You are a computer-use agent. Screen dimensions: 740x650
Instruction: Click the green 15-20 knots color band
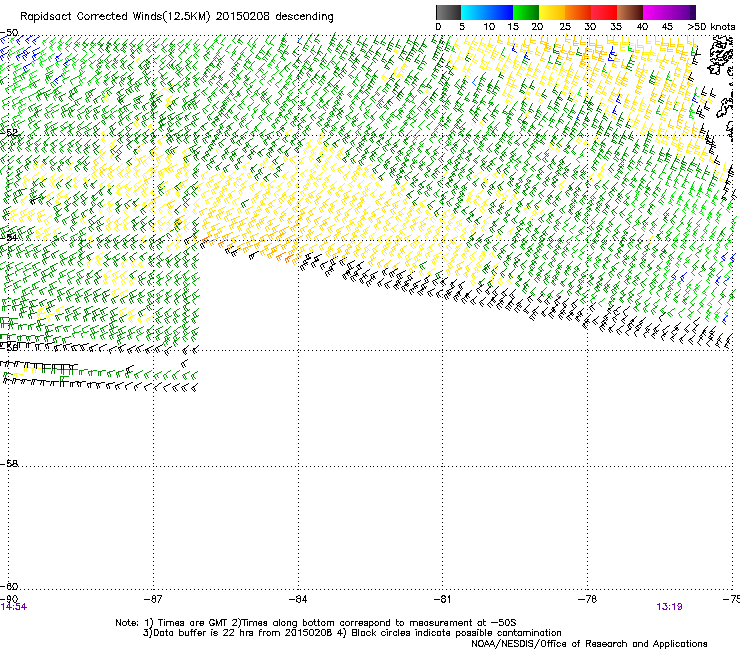click(526, 12)
